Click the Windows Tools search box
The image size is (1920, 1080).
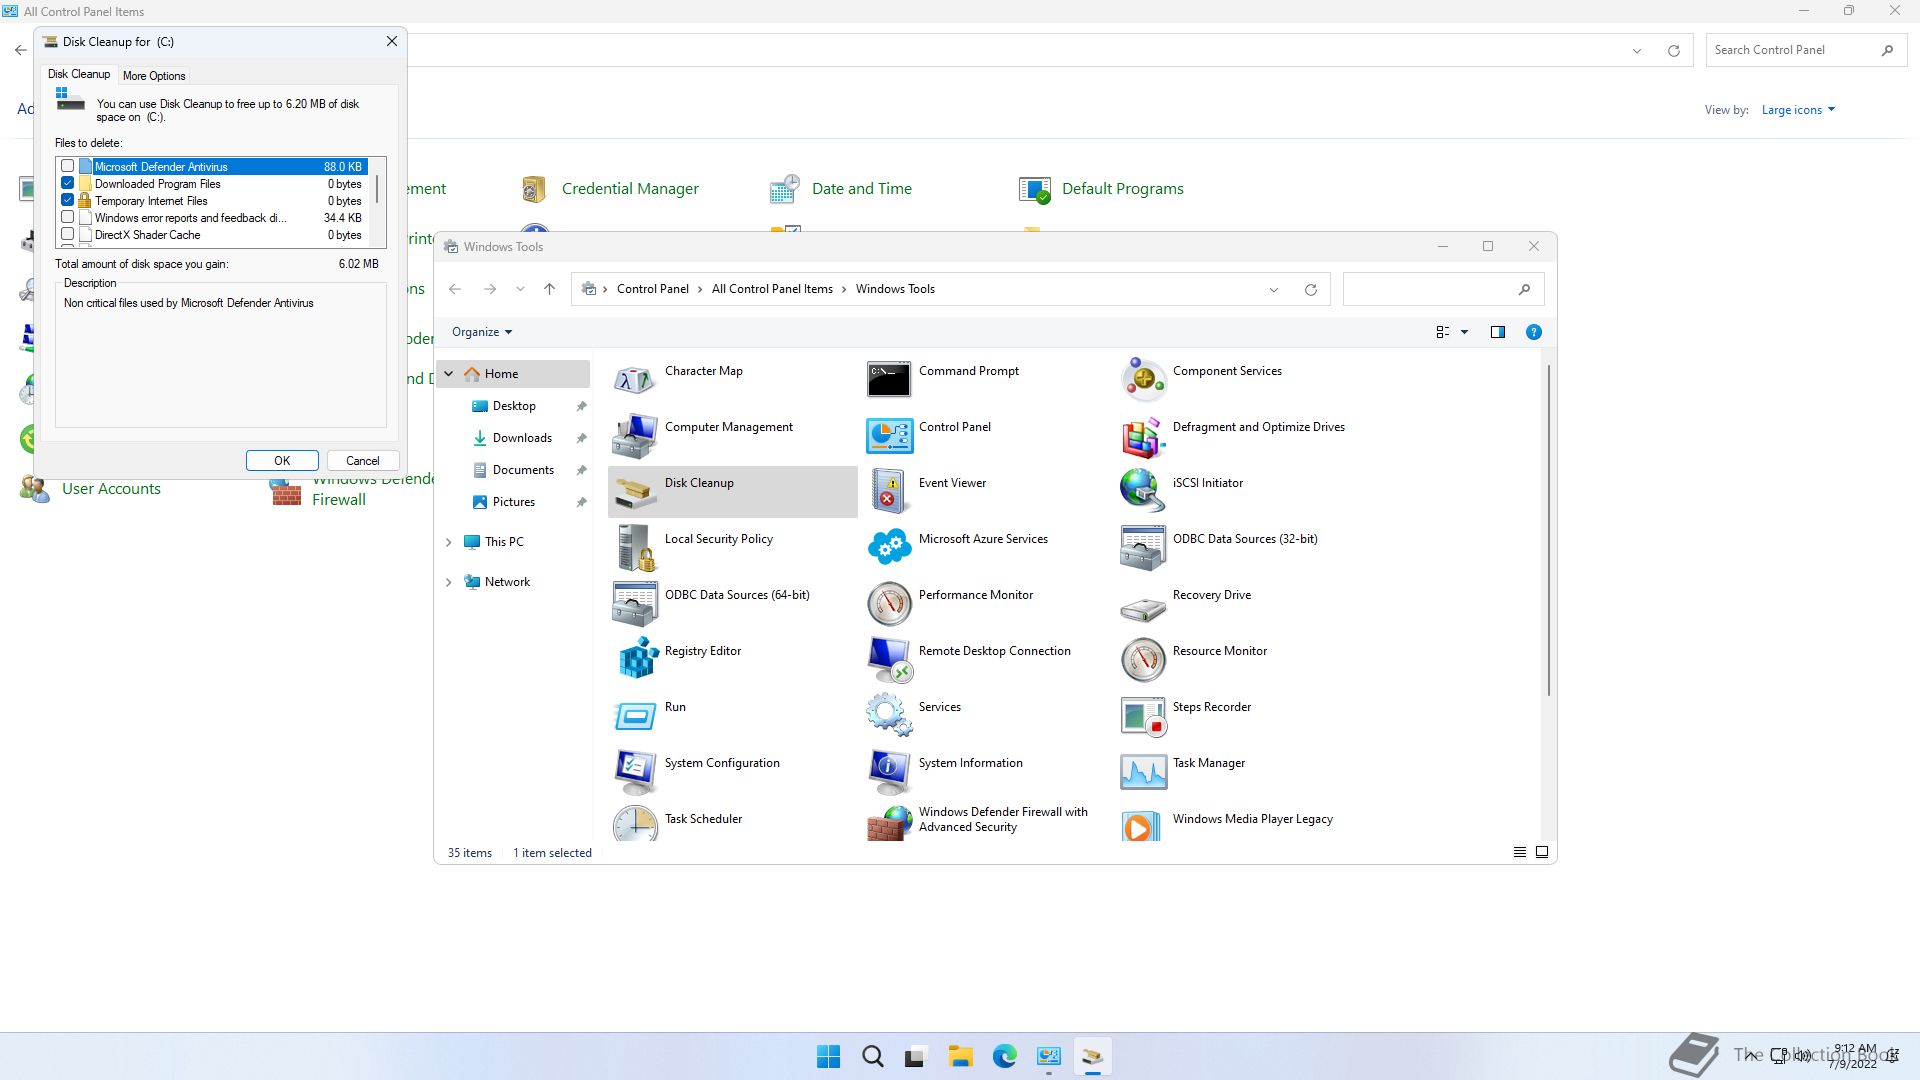click(1443, 289)
